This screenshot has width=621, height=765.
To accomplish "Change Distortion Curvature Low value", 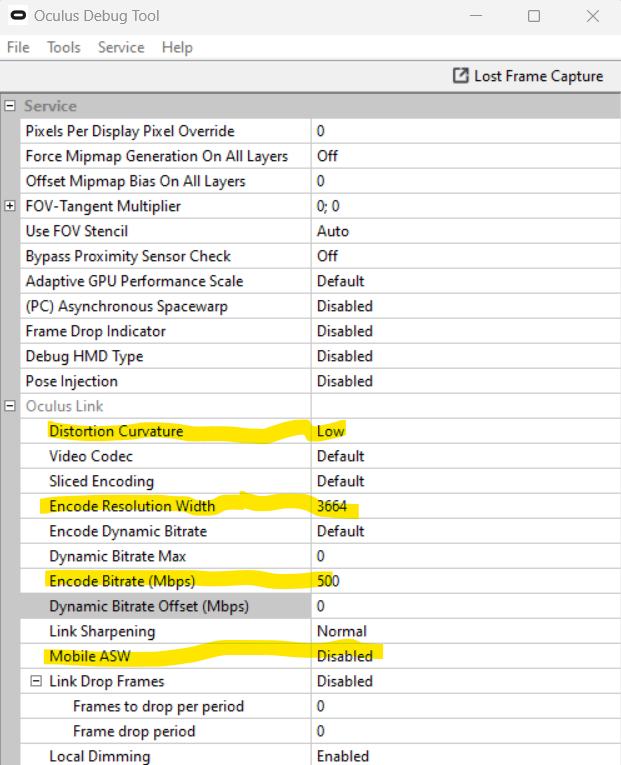I will (466, 431).
